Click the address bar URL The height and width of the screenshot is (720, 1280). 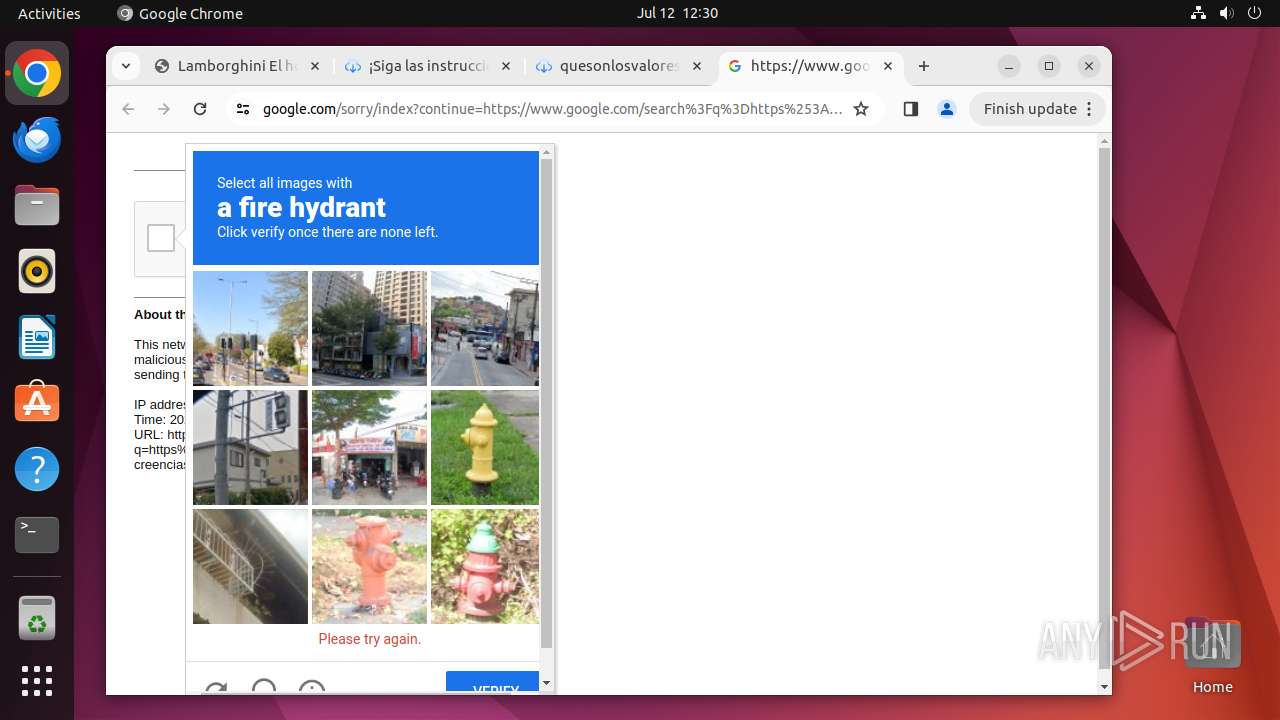[552, 109]
